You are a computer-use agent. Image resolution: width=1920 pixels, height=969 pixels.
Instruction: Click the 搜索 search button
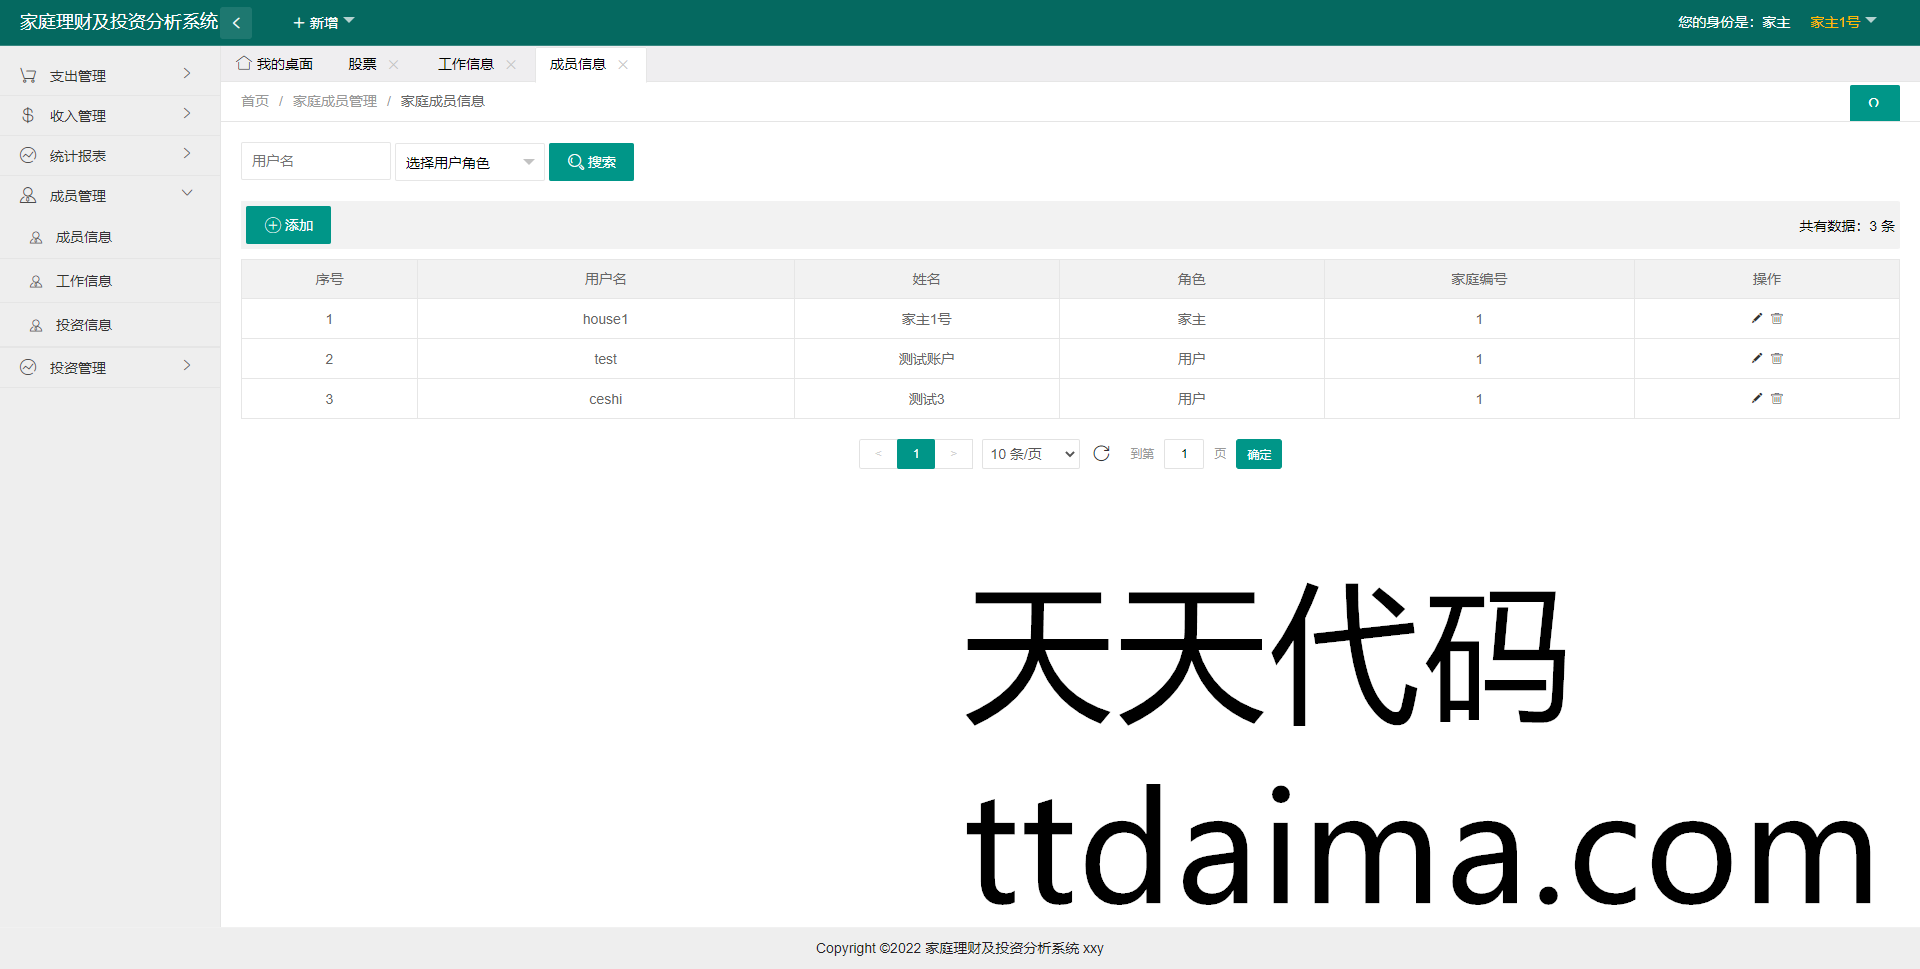(591, 162)
